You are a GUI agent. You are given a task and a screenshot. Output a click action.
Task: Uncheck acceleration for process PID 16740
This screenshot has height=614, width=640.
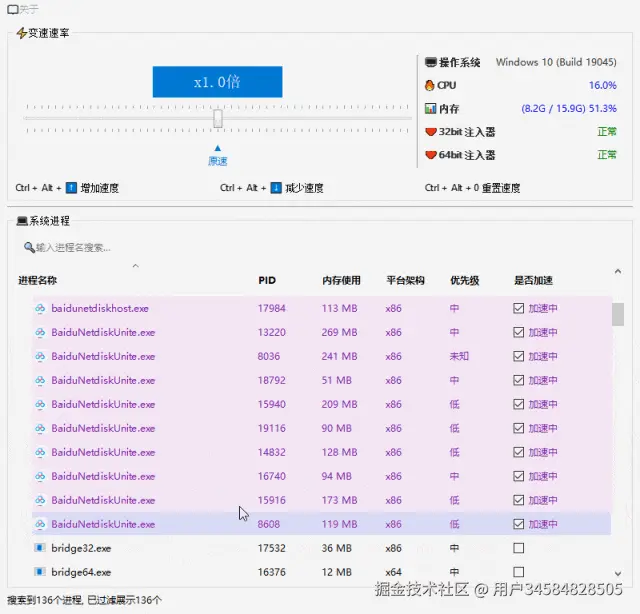click(518, 476)
